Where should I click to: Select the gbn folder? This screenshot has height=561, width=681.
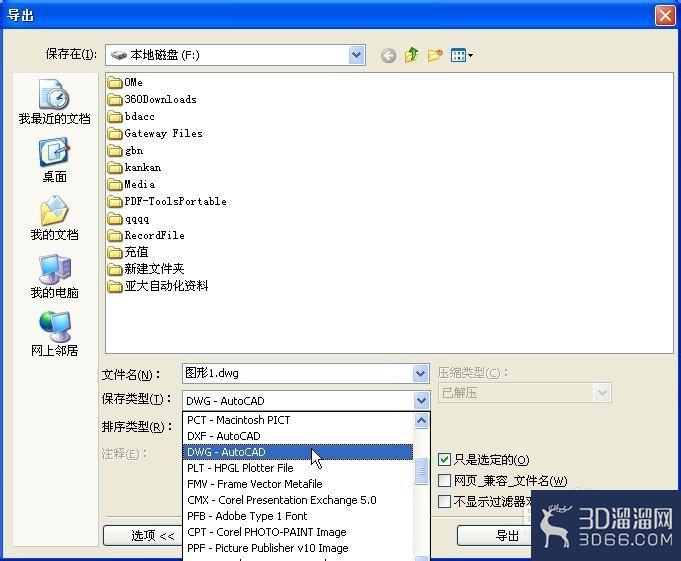[x=126, y=151]
